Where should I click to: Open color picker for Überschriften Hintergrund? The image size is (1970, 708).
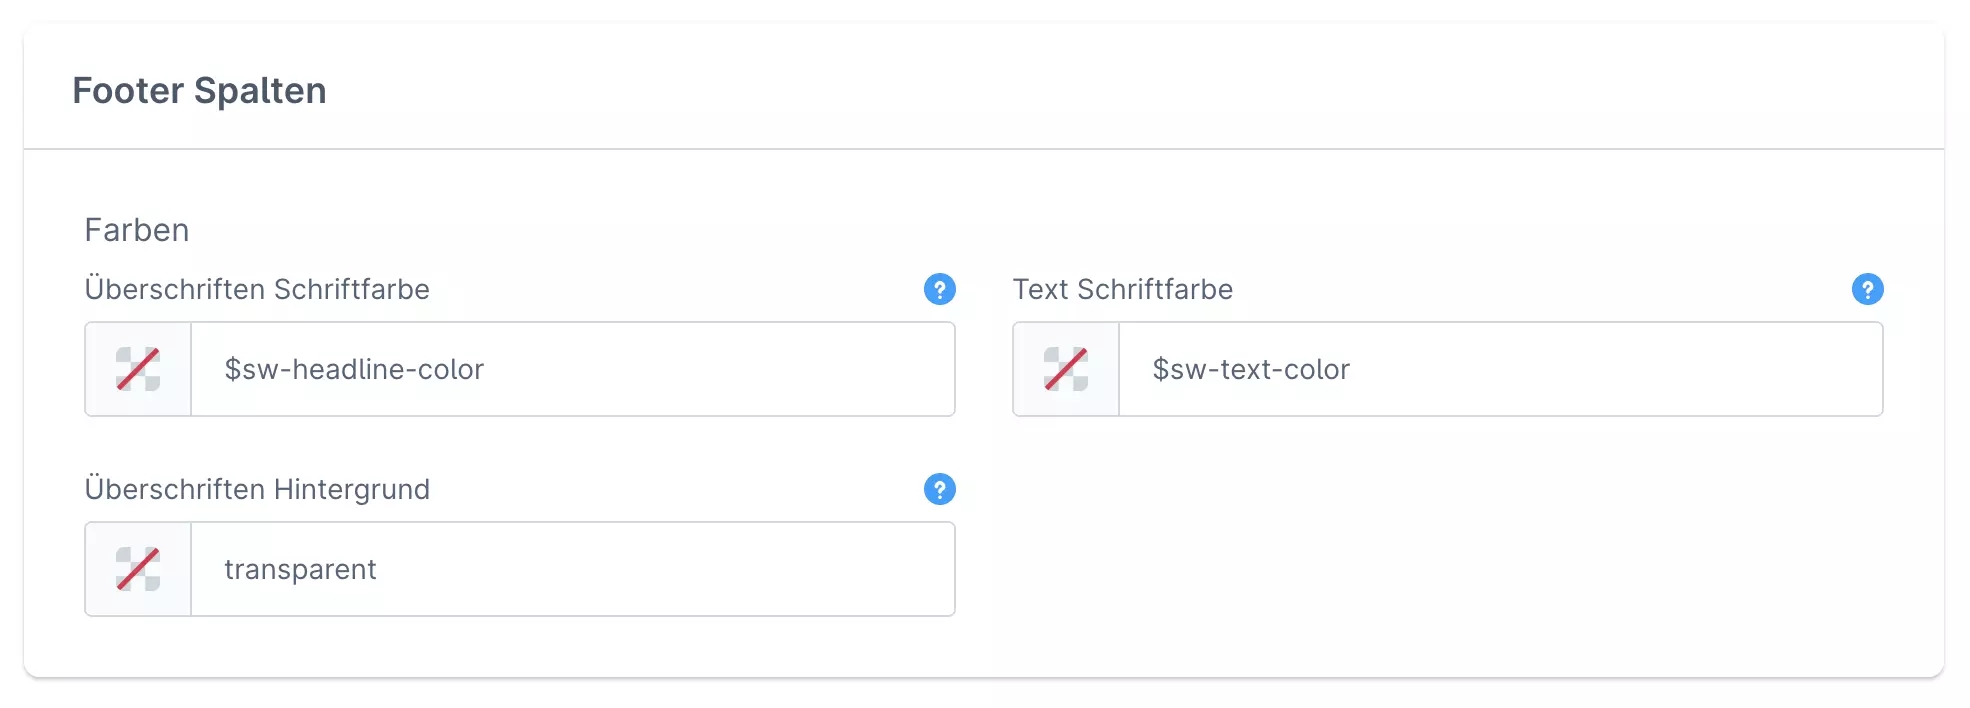pos(138,569)
